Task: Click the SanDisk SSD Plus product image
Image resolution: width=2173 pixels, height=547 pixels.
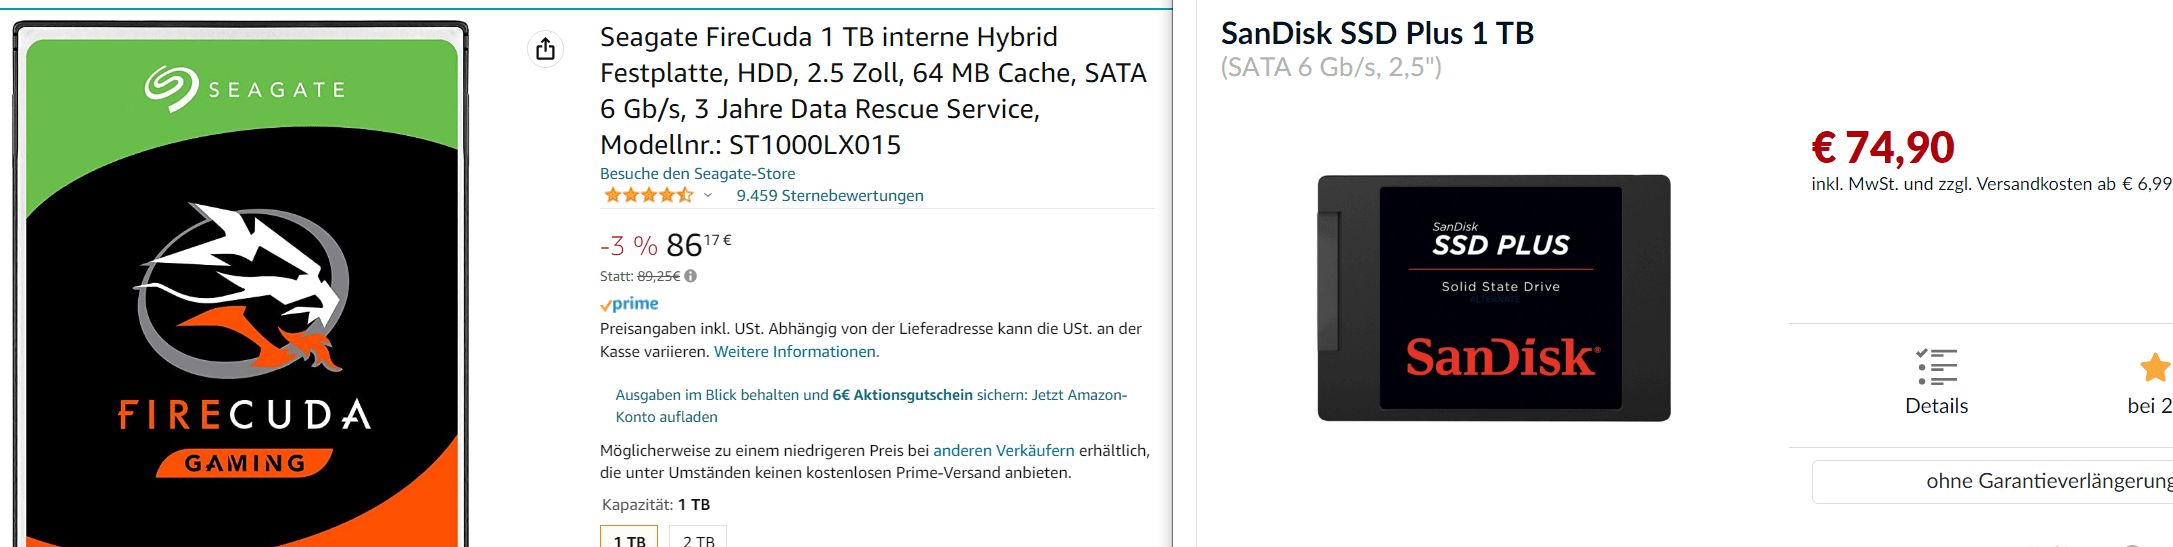Action: pyautogui.click(x=1494, y=298)
